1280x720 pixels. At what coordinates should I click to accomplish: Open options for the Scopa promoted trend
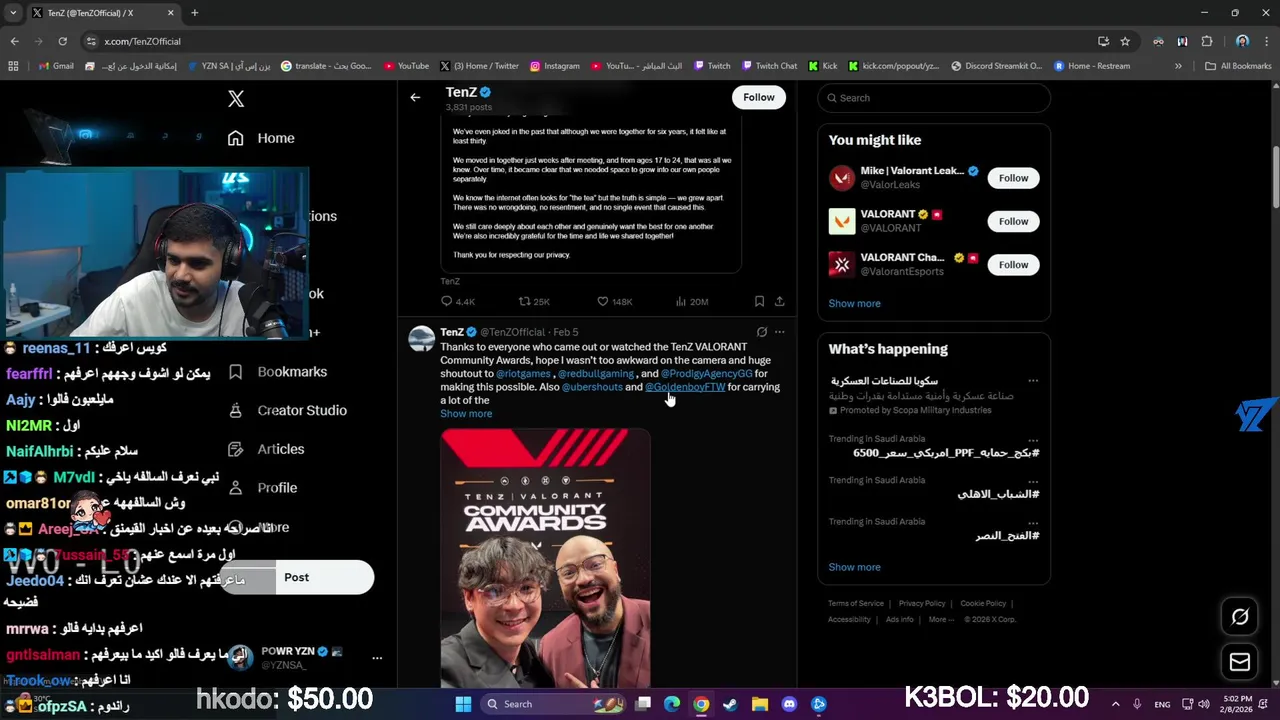[x=1033, y=381]
